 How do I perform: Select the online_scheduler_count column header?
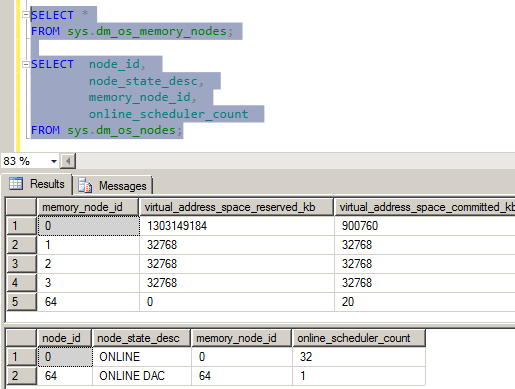pos(358,338)
